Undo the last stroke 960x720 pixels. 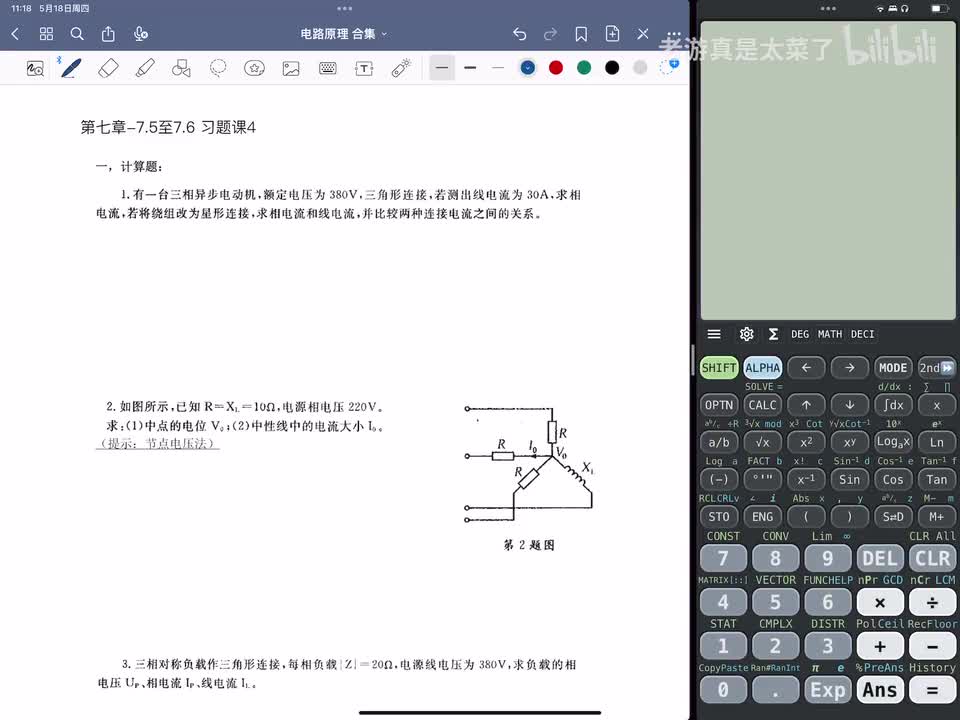click(520, 34)
